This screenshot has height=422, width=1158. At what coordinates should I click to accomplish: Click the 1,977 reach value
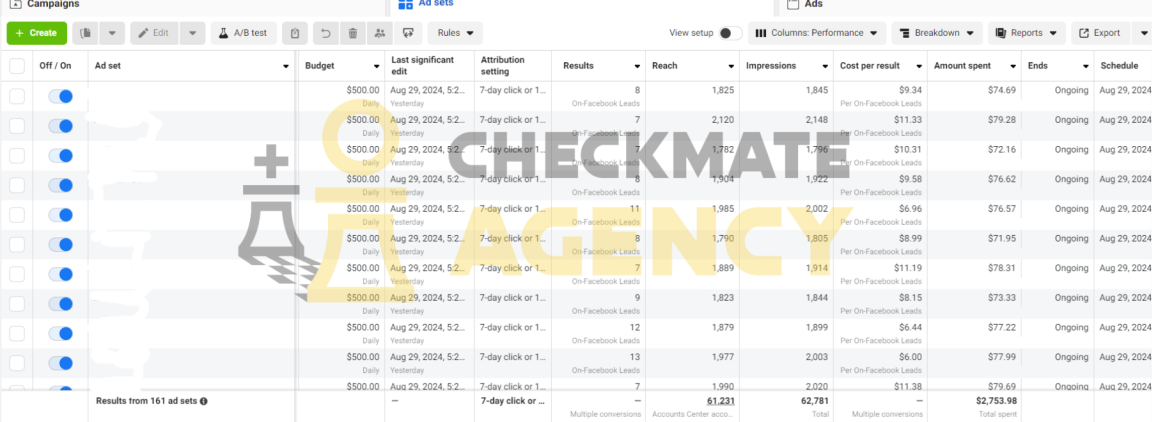(723, 357)
